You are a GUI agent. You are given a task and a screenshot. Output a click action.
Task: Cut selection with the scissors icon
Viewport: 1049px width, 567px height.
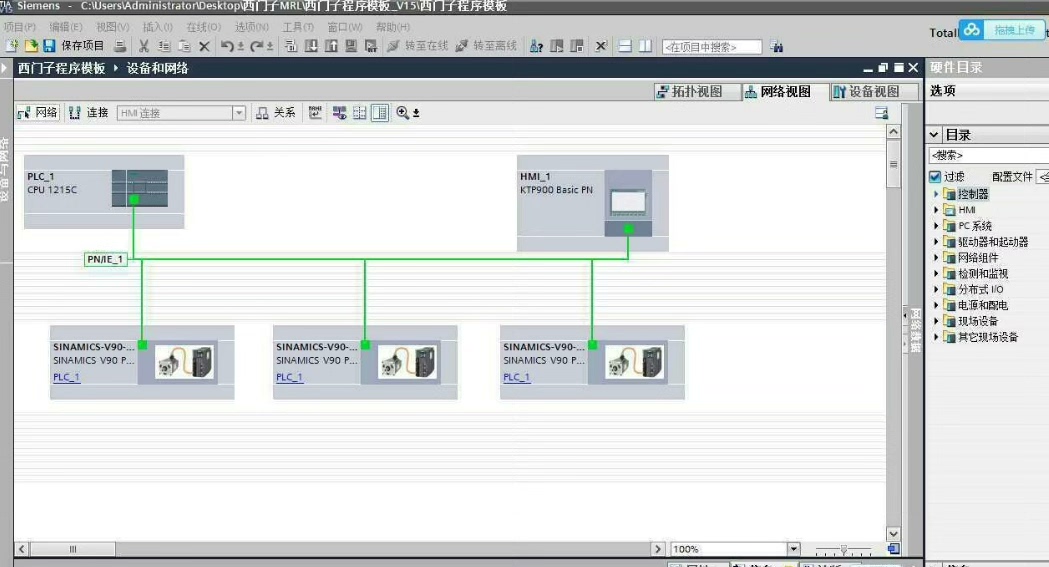click(x=143, y=46)
